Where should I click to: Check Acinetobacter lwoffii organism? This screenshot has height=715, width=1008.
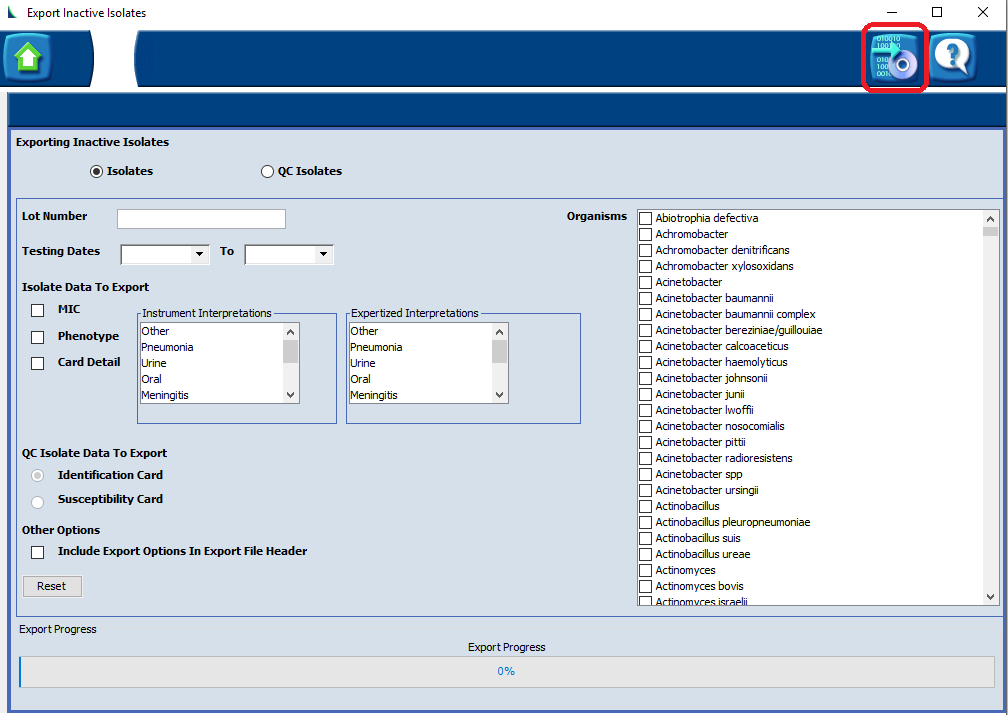(645, 411)
